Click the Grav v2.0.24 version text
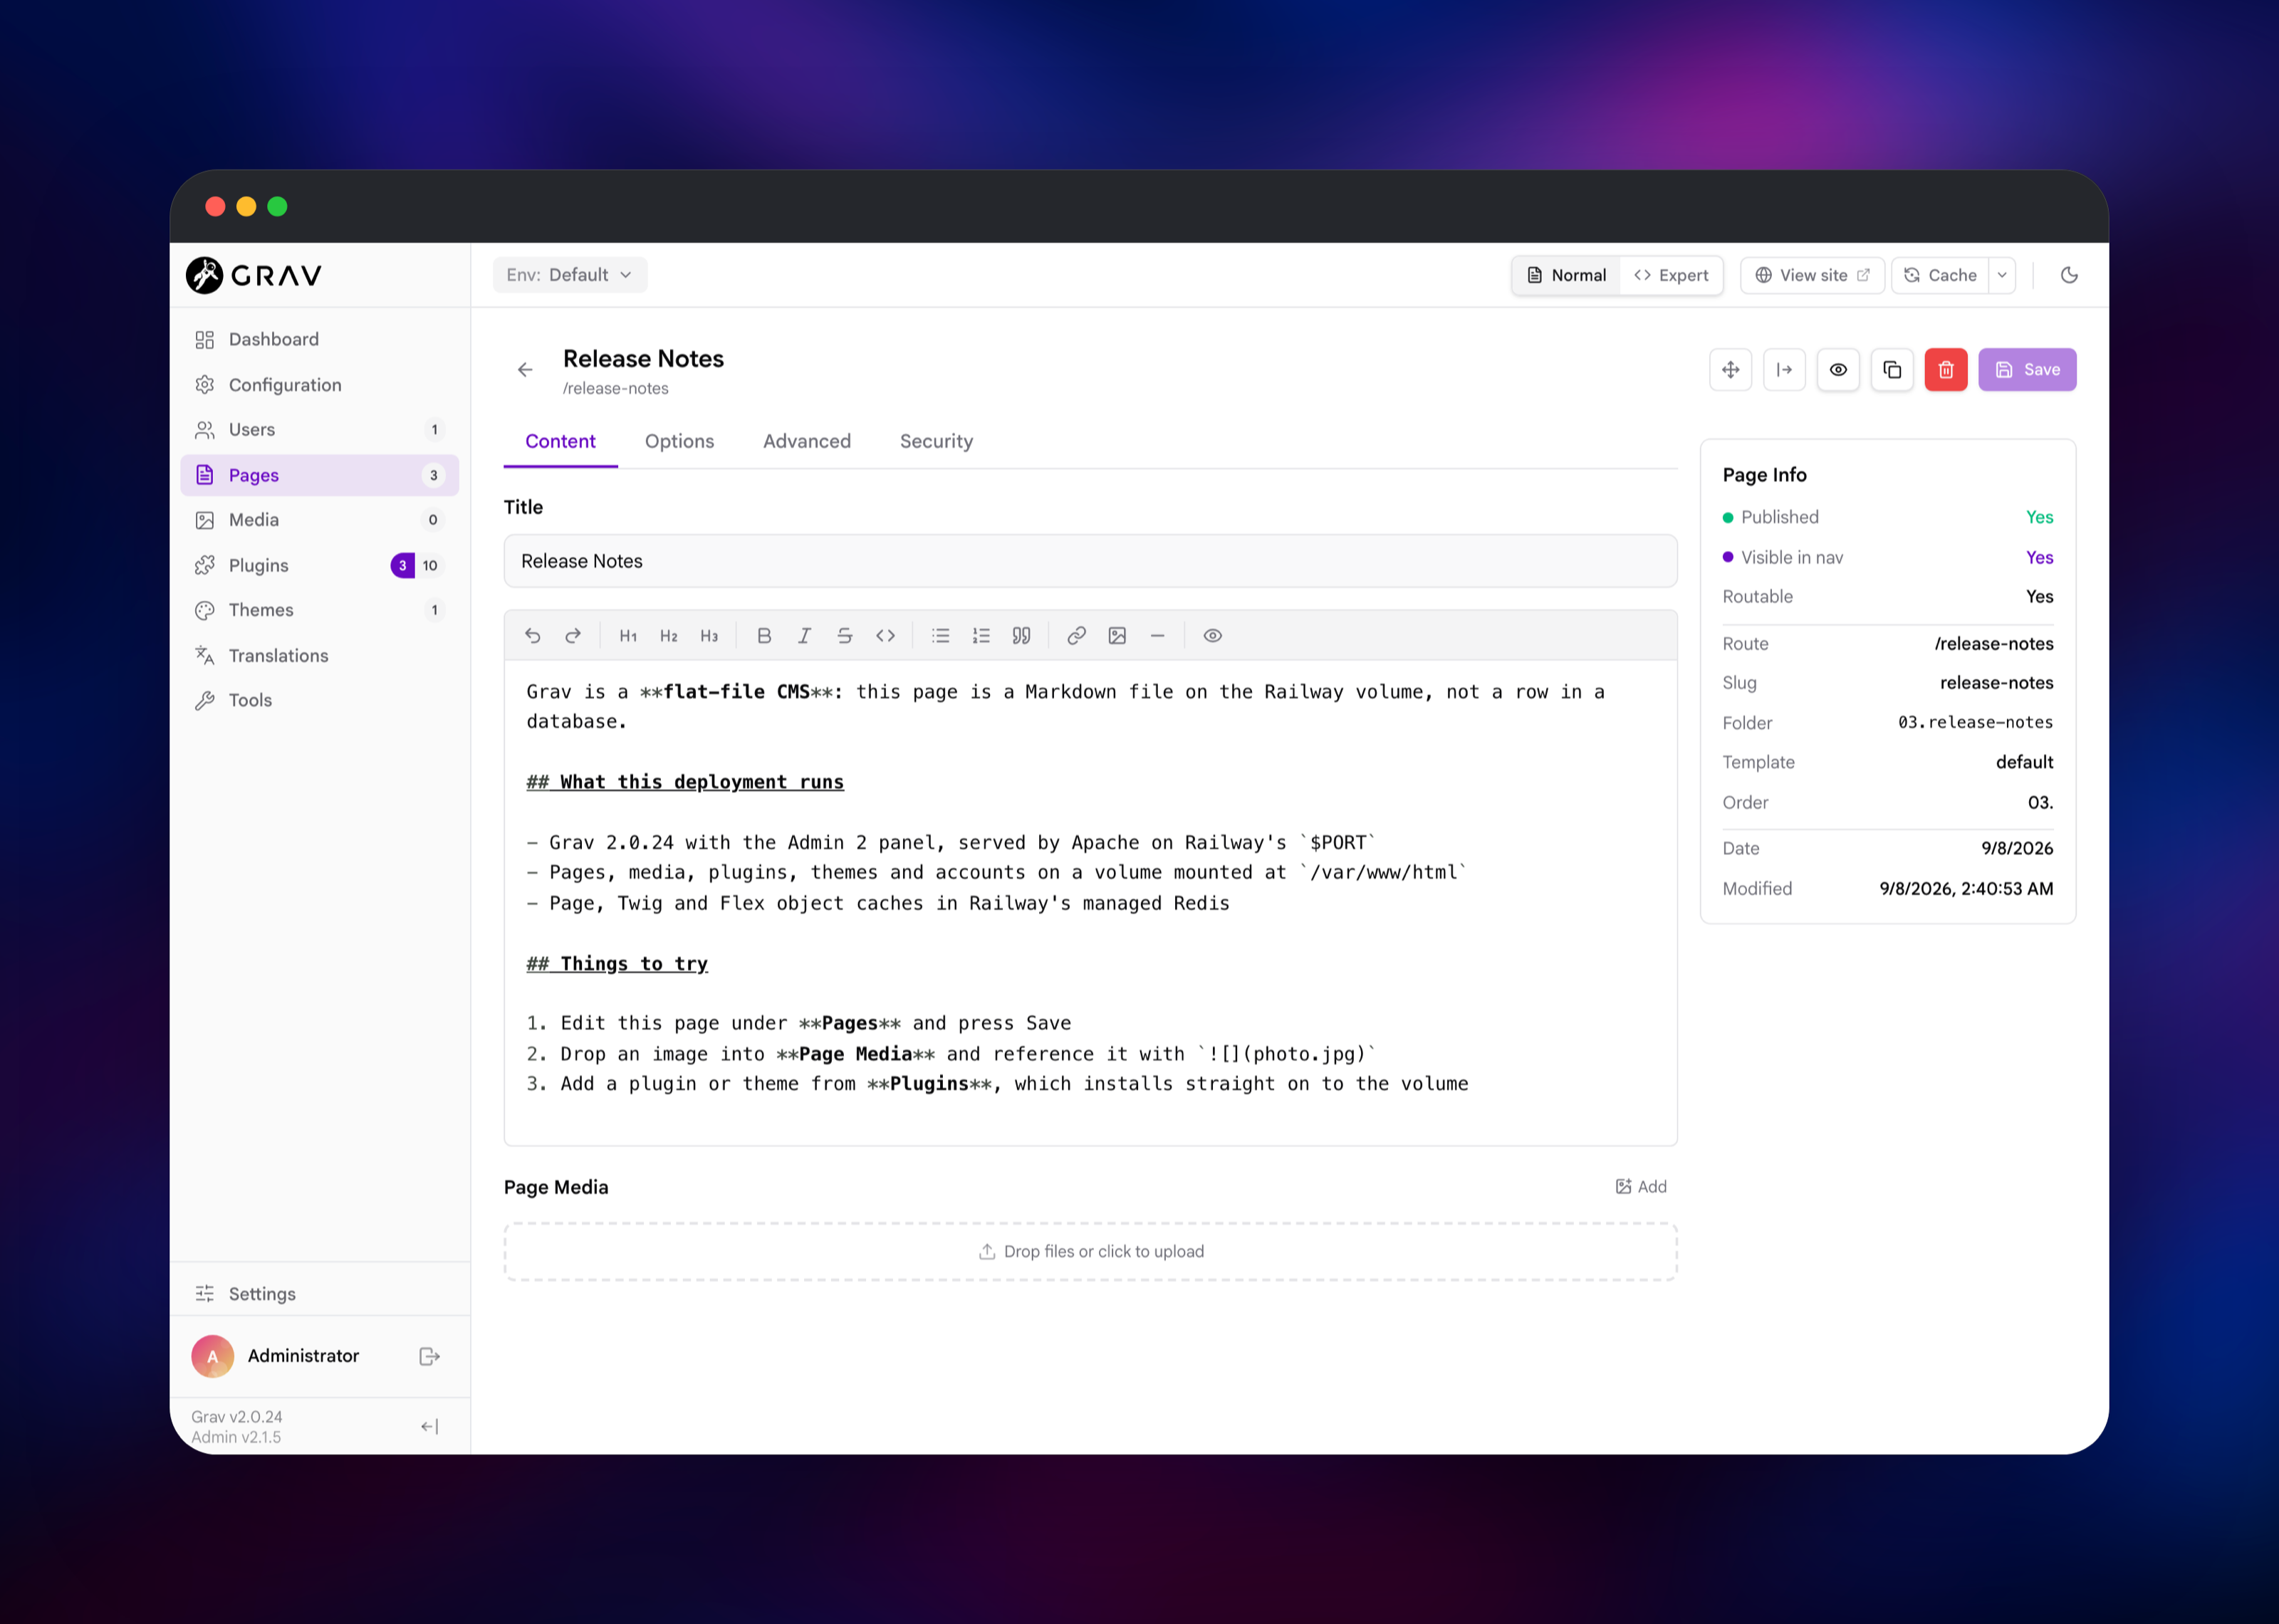Image resolution: width=2279 pixels, height=1624 pixels. tap(237, 1417)
